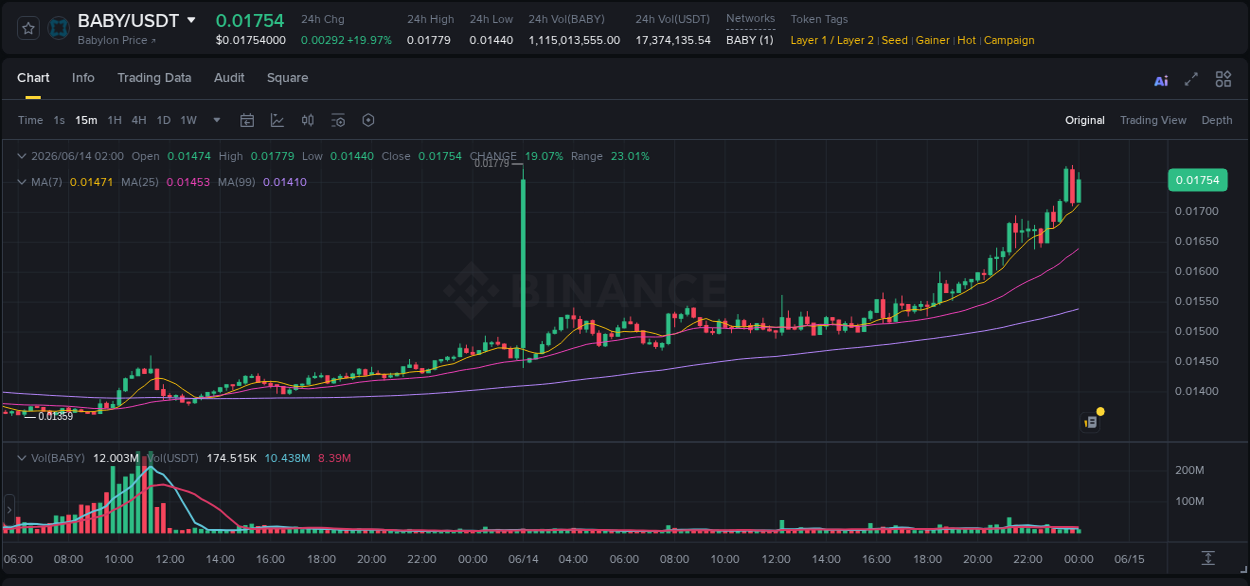Collapse the Vol(BABY) indicator row chevron
Screen dimensions: 1250x586
click(x=22, y=458)
